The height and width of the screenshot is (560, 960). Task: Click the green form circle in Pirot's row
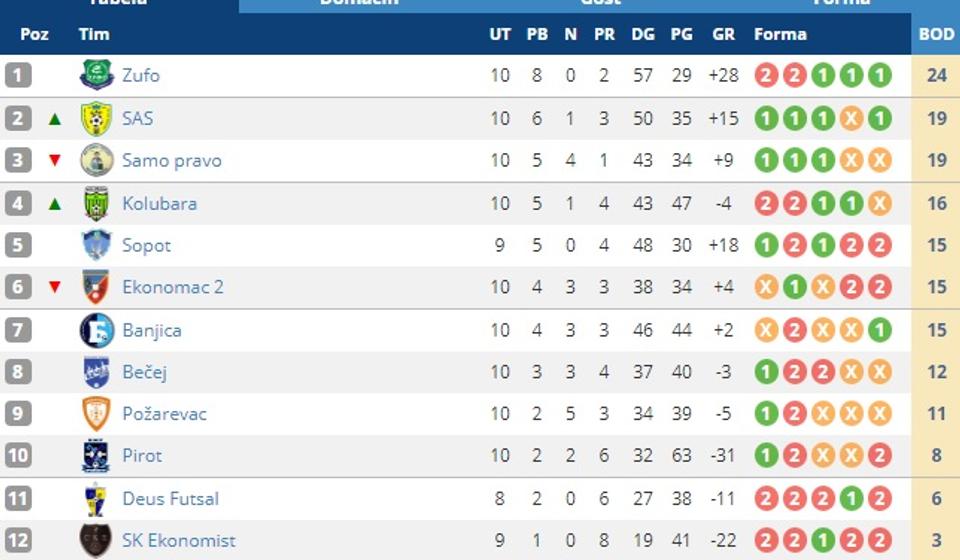click(x=766, y=455)
